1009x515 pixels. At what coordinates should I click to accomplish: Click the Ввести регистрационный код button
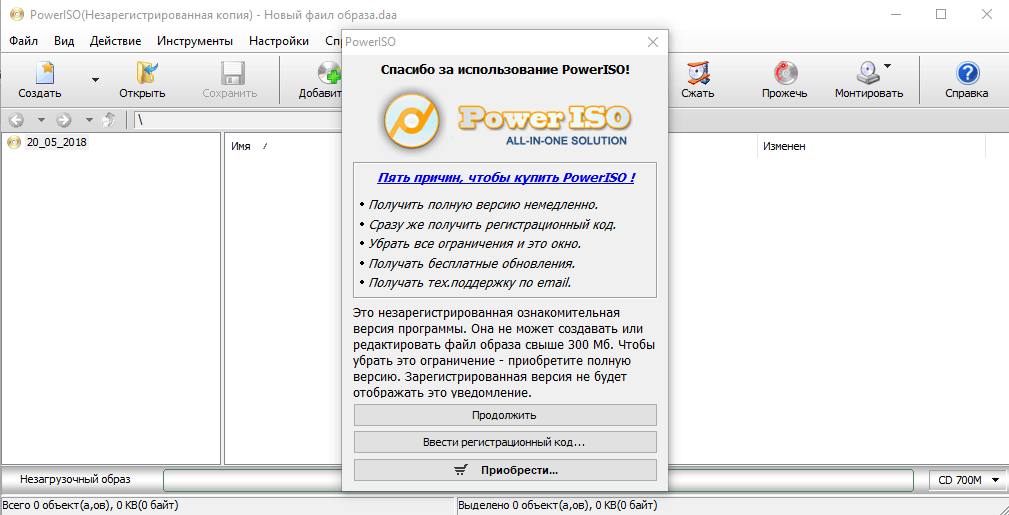(505, 443)
